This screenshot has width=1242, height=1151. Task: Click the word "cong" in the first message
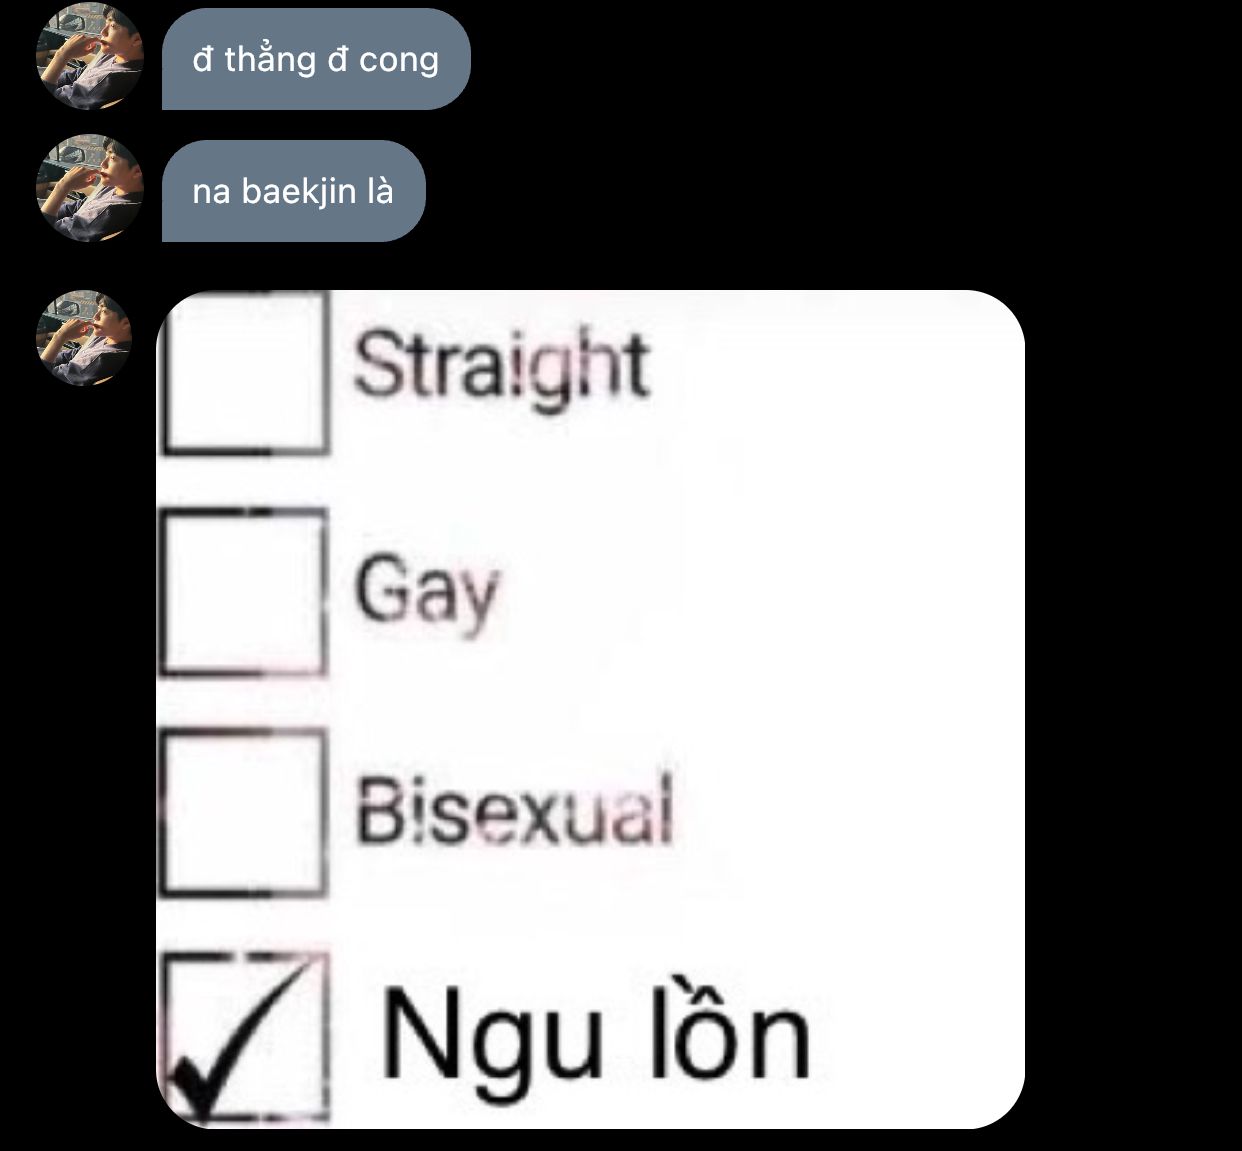tap(399, 61)
